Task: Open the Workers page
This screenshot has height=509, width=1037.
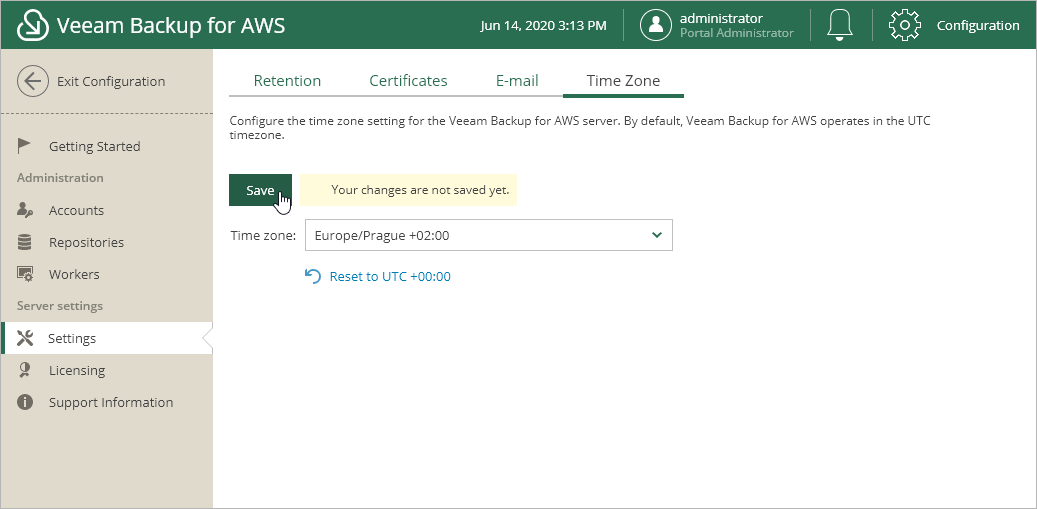Action: point(74,274)
